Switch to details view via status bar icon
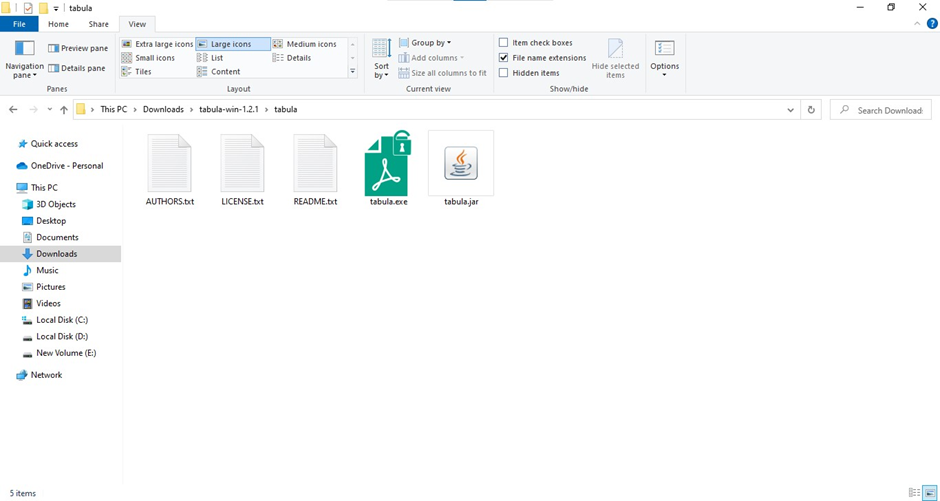This screenshot has width=940, height=501. 914,493
